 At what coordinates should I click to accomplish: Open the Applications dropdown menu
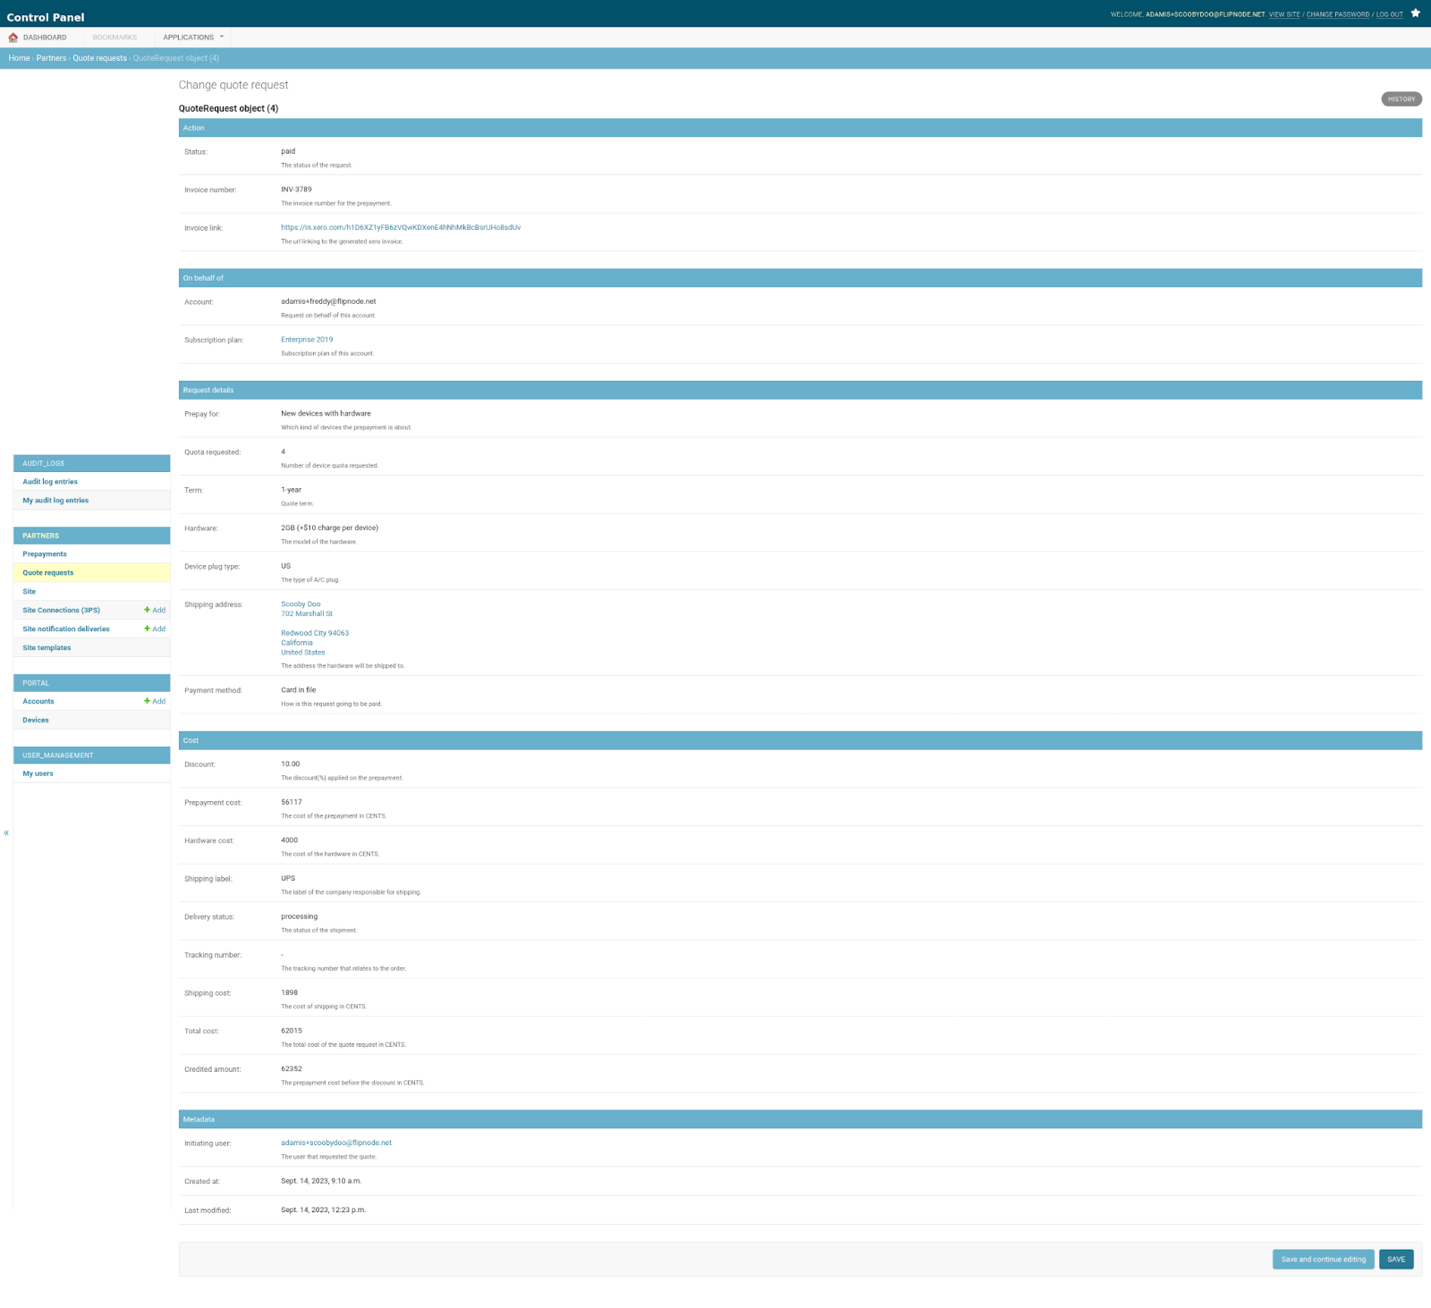coord(193,37)
